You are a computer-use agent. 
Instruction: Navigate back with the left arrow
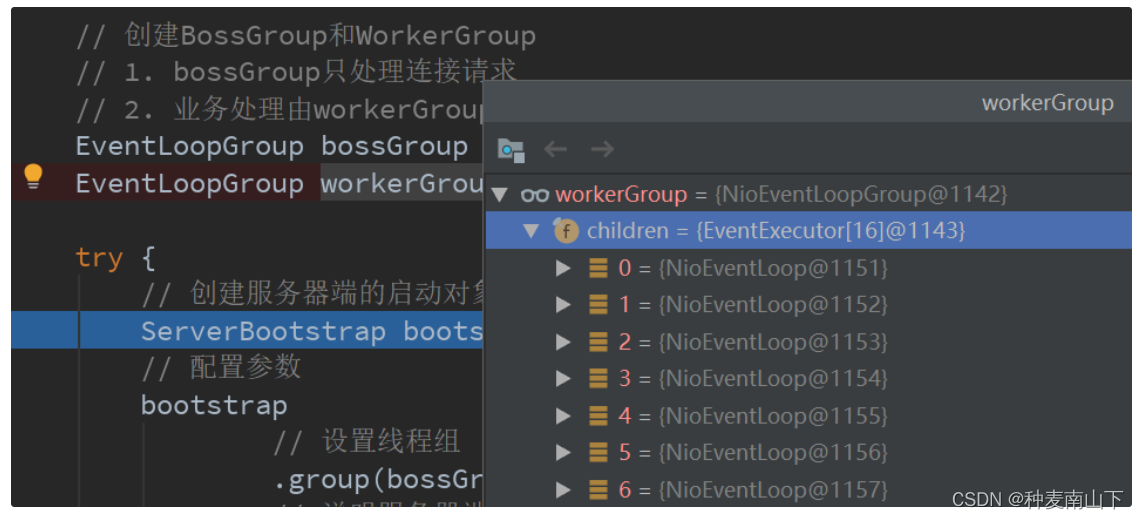tap(555, 149)
